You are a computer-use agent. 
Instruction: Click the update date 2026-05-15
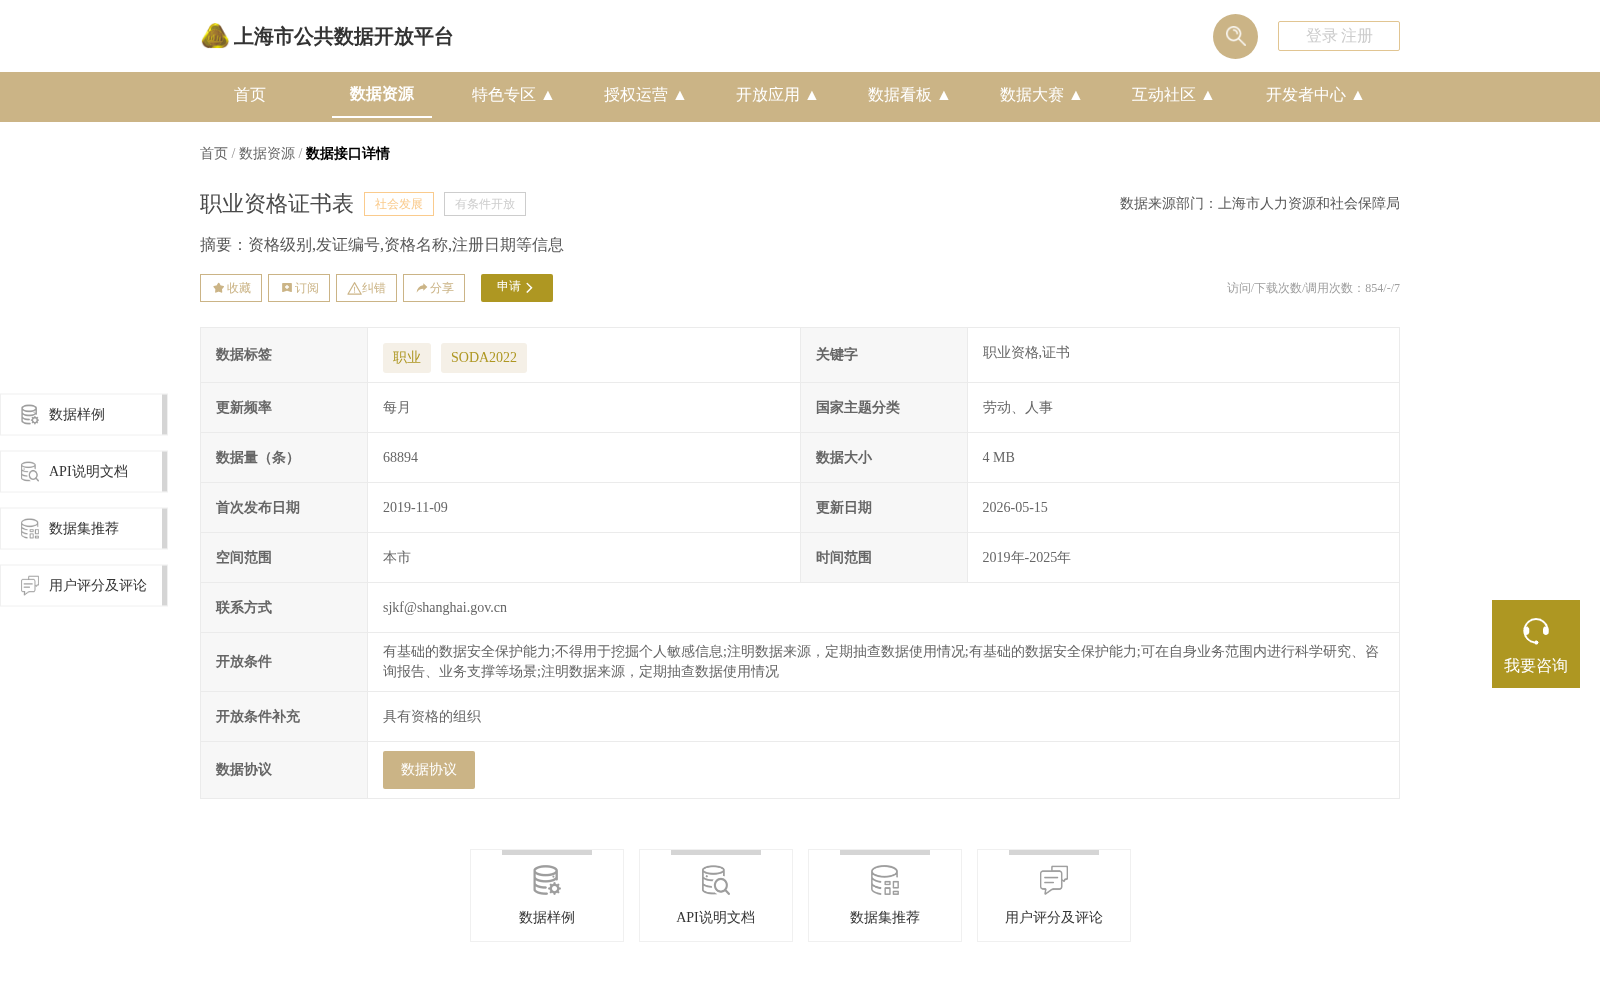[x=1015, y=508]
